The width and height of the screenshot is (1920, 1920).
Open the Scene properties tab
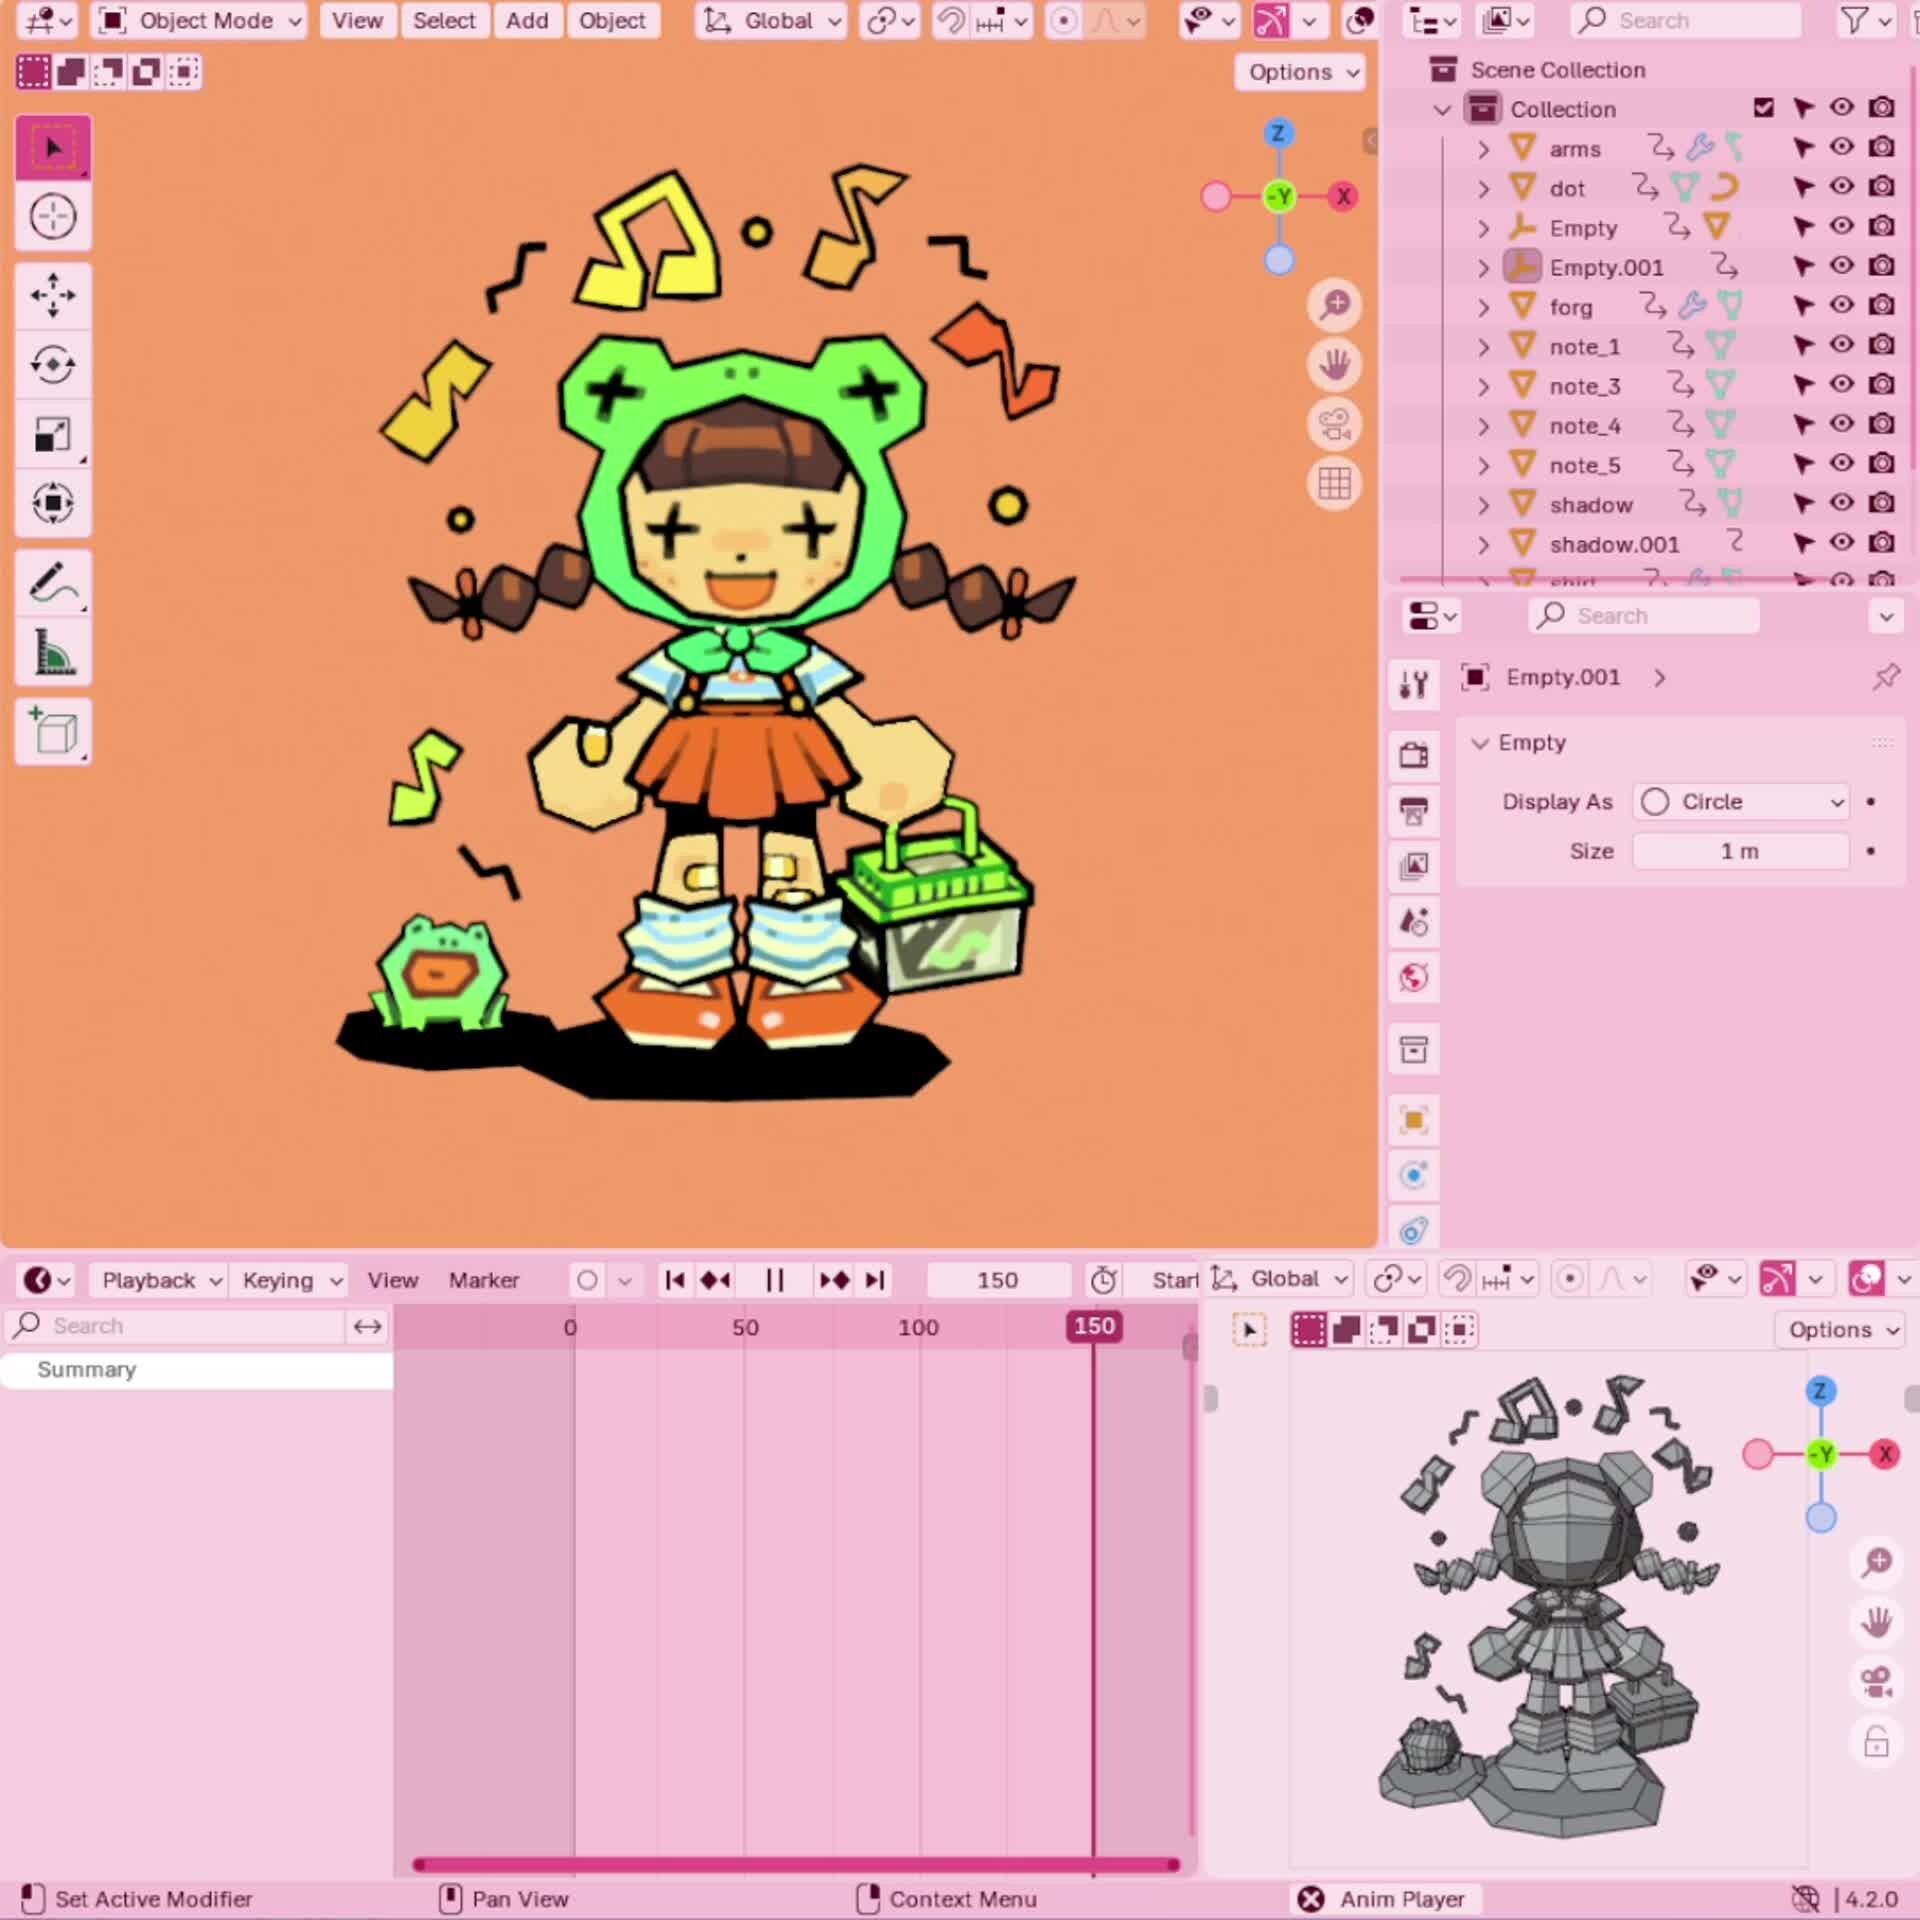pos(1413,921)
